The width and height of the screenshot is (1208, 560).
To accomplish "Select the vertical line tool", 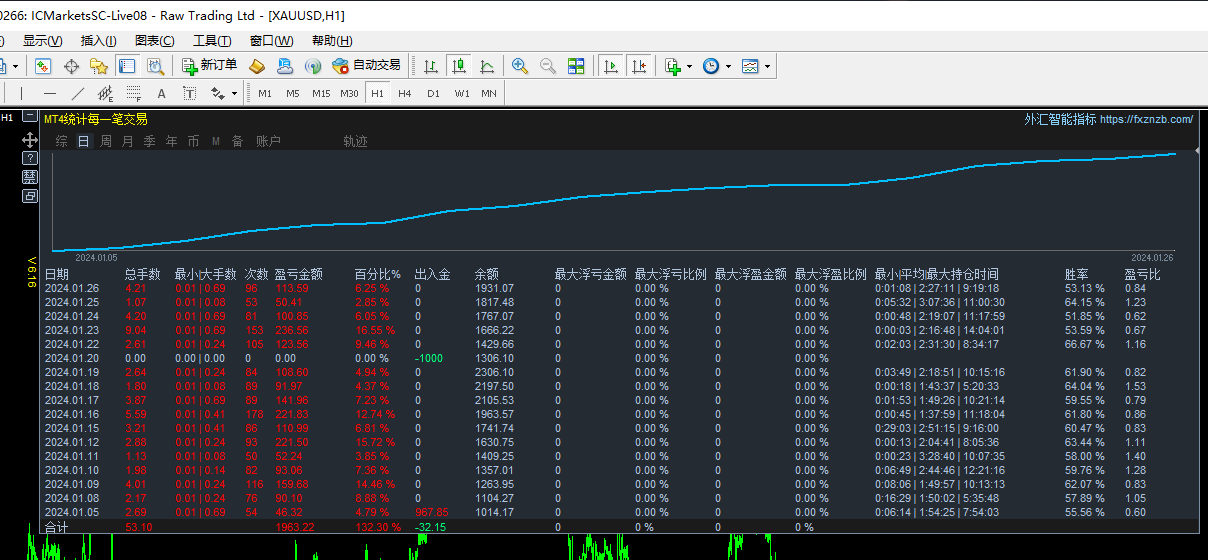I will coord(22,93).
